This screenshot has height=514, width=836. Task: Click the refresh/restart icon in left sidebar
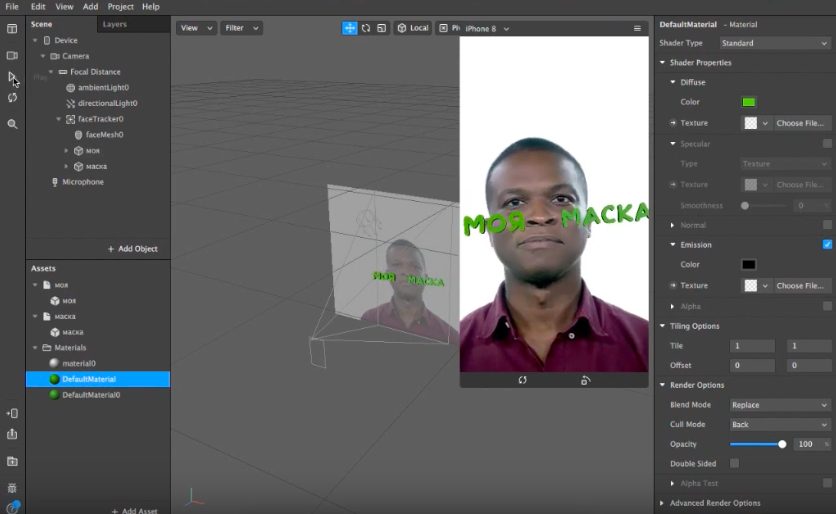[x=12, y=98]
